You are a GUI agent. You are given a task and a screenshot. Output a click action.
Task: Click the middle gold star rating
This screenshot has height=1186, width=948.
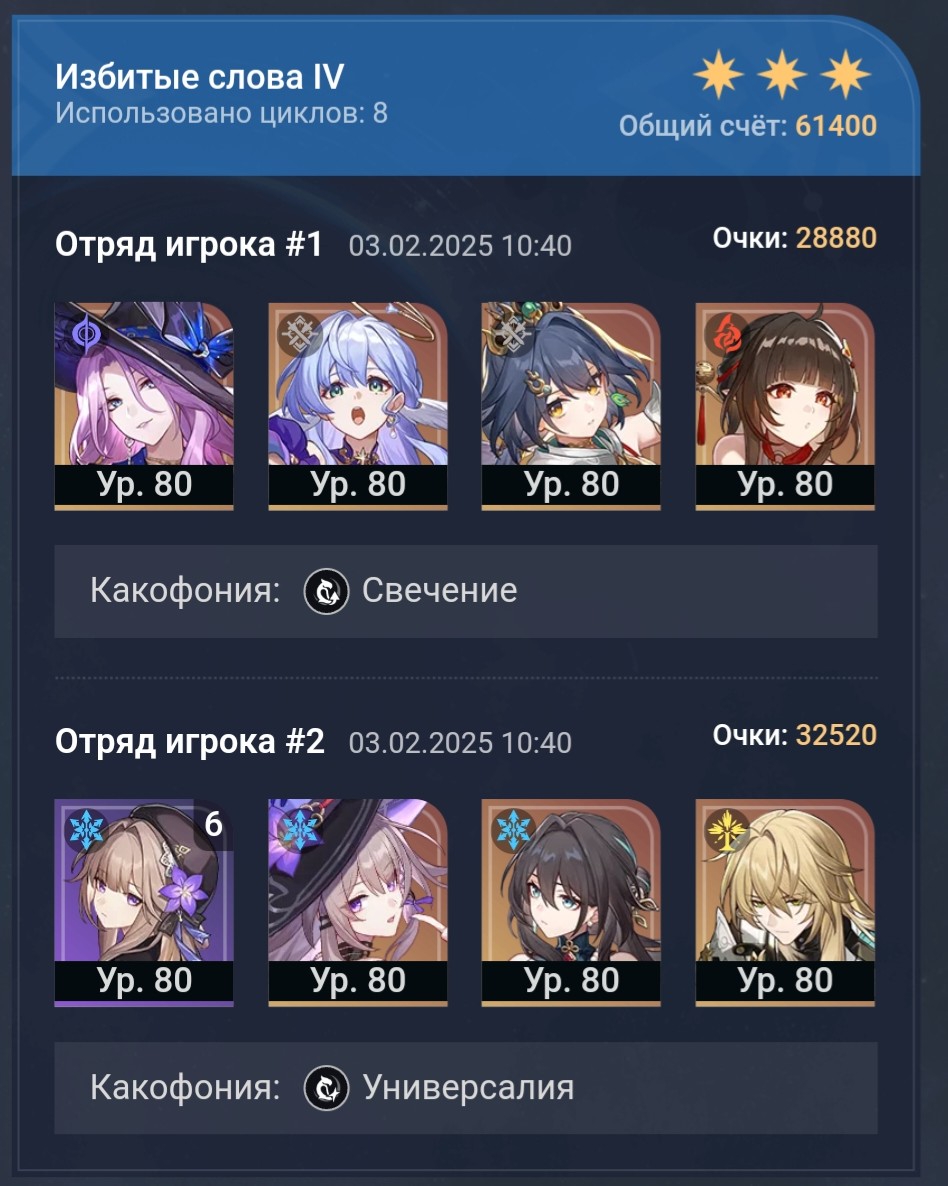782,74
